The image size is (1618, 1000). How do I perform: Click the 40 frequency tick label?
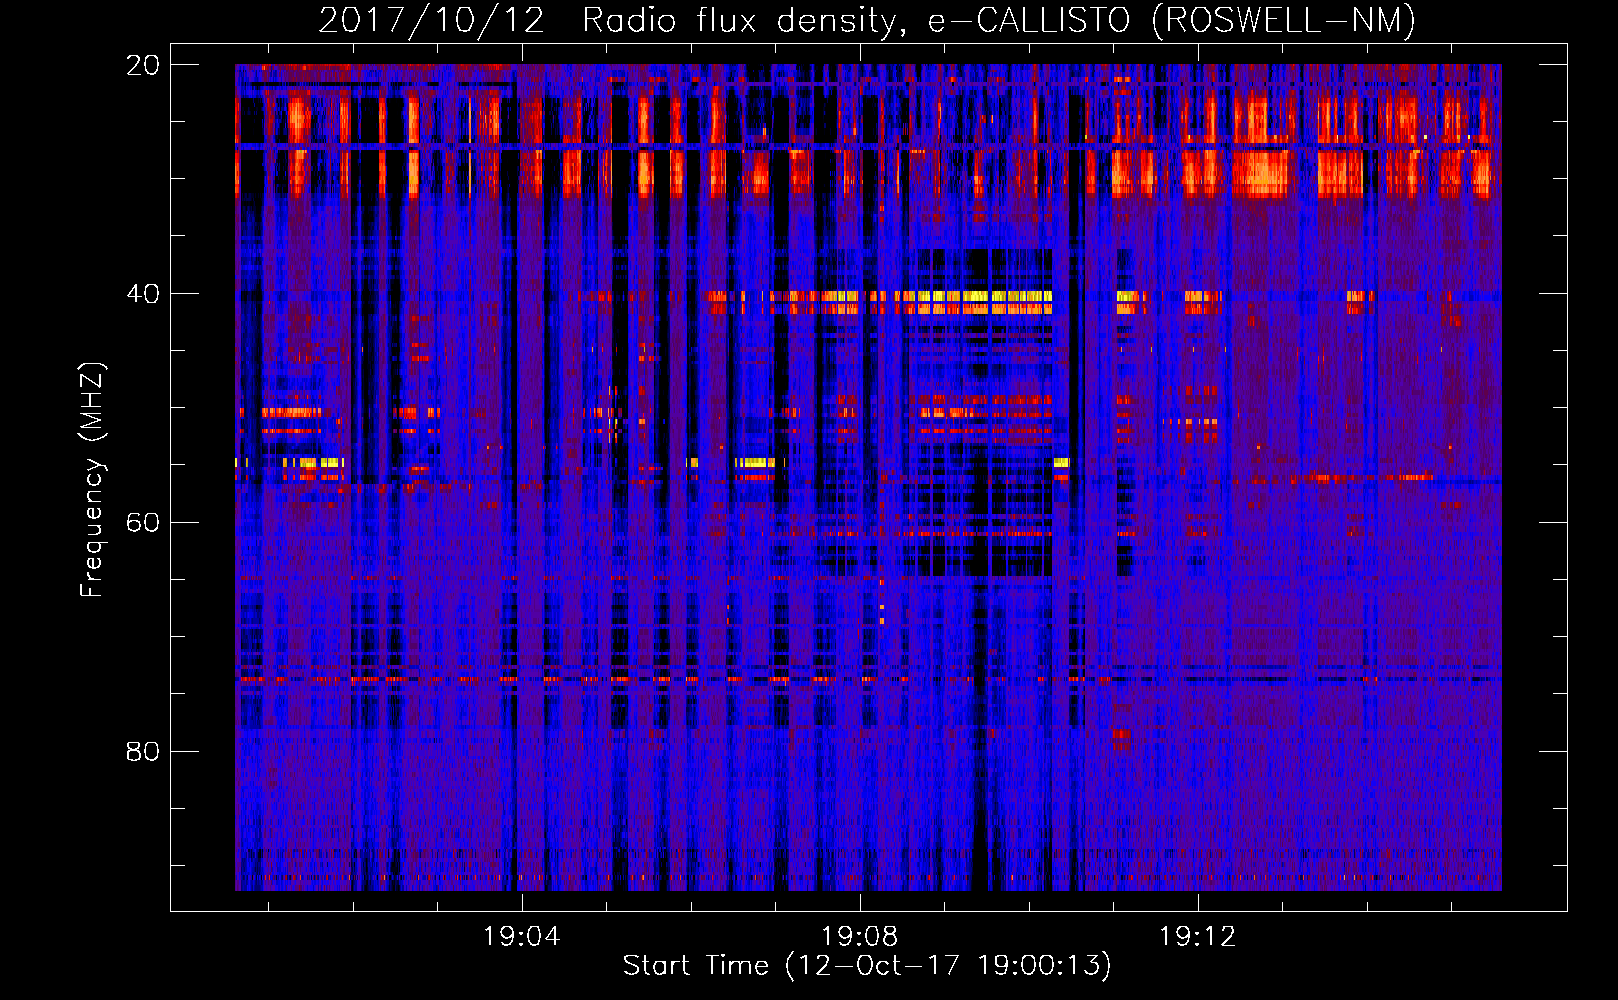click(x=143, y=294)
